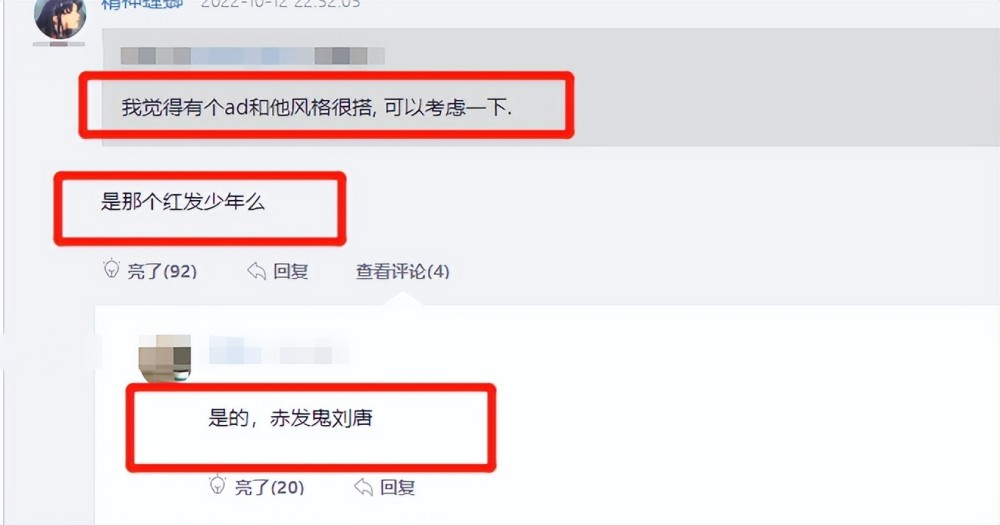Click the reply arrow icon after 亮了(20)
Viewport: 1000px width, 525px height.
tap(364, 487)
